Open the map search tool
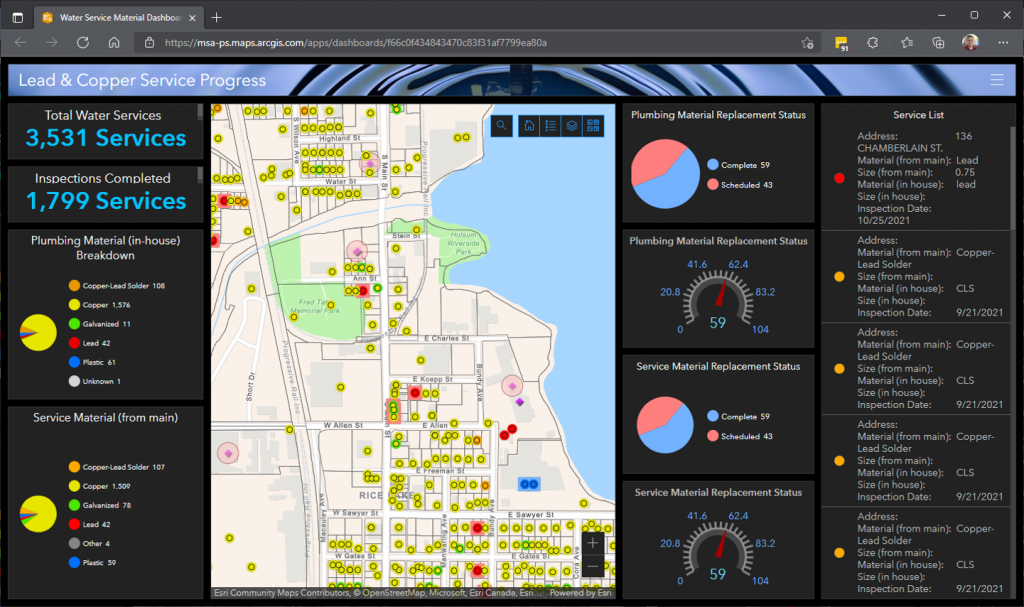1024x607 pixels. click(x=501, y=126)
